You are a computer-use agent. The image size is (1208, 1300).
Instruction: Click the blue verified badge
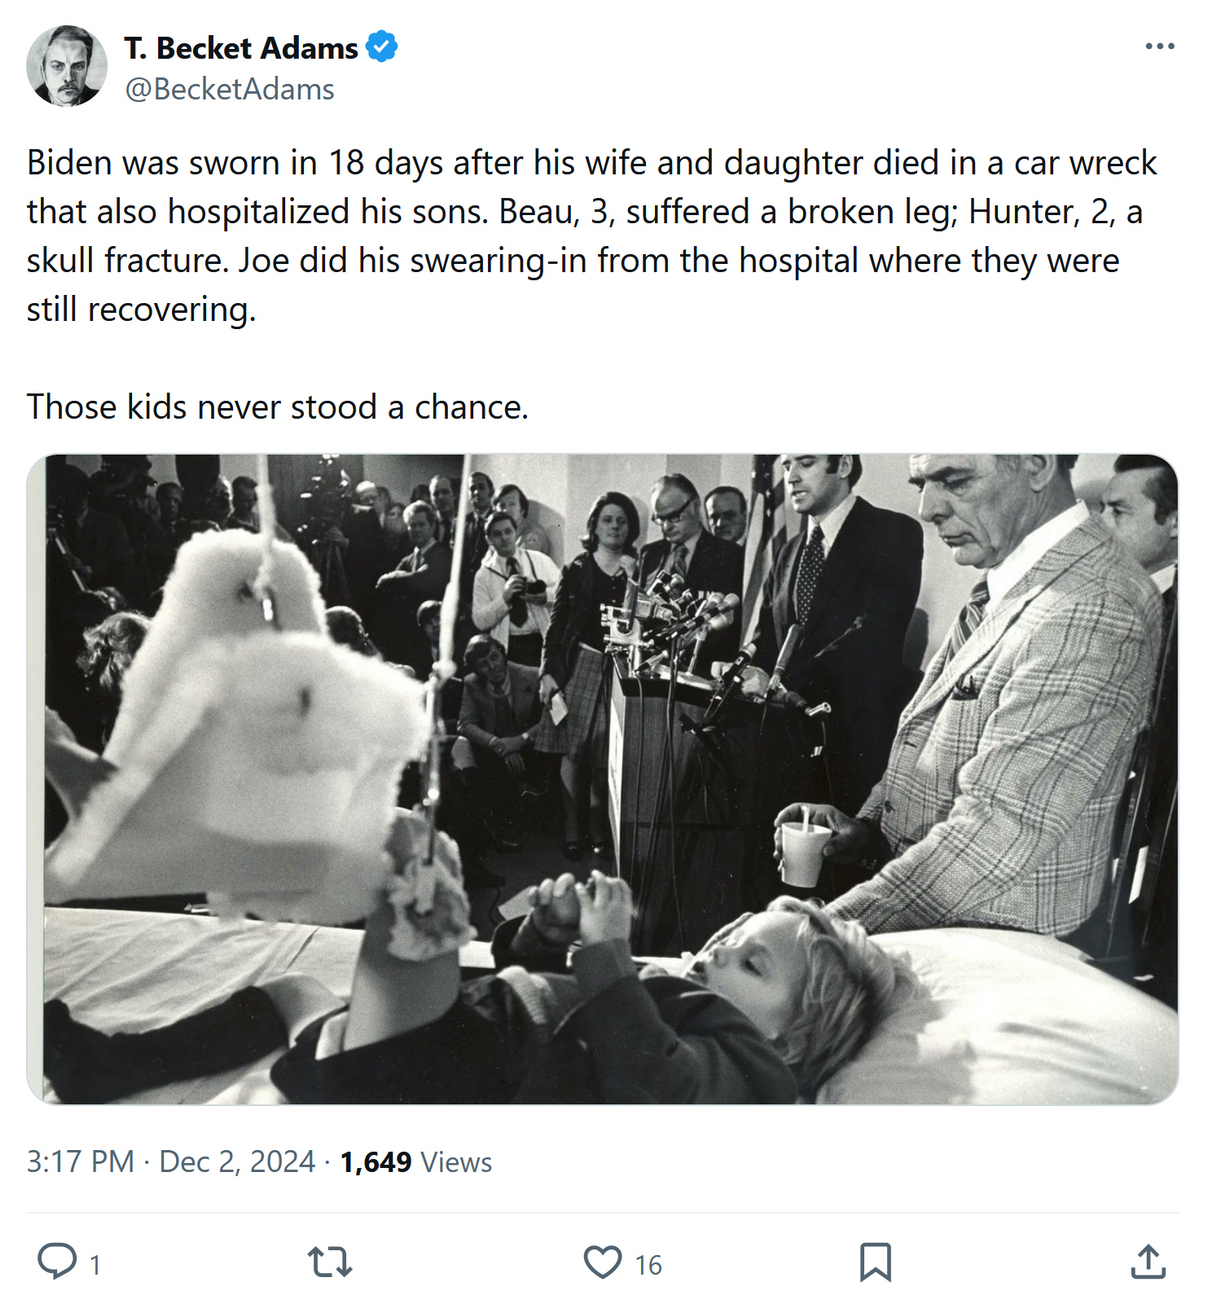(382, 47)
